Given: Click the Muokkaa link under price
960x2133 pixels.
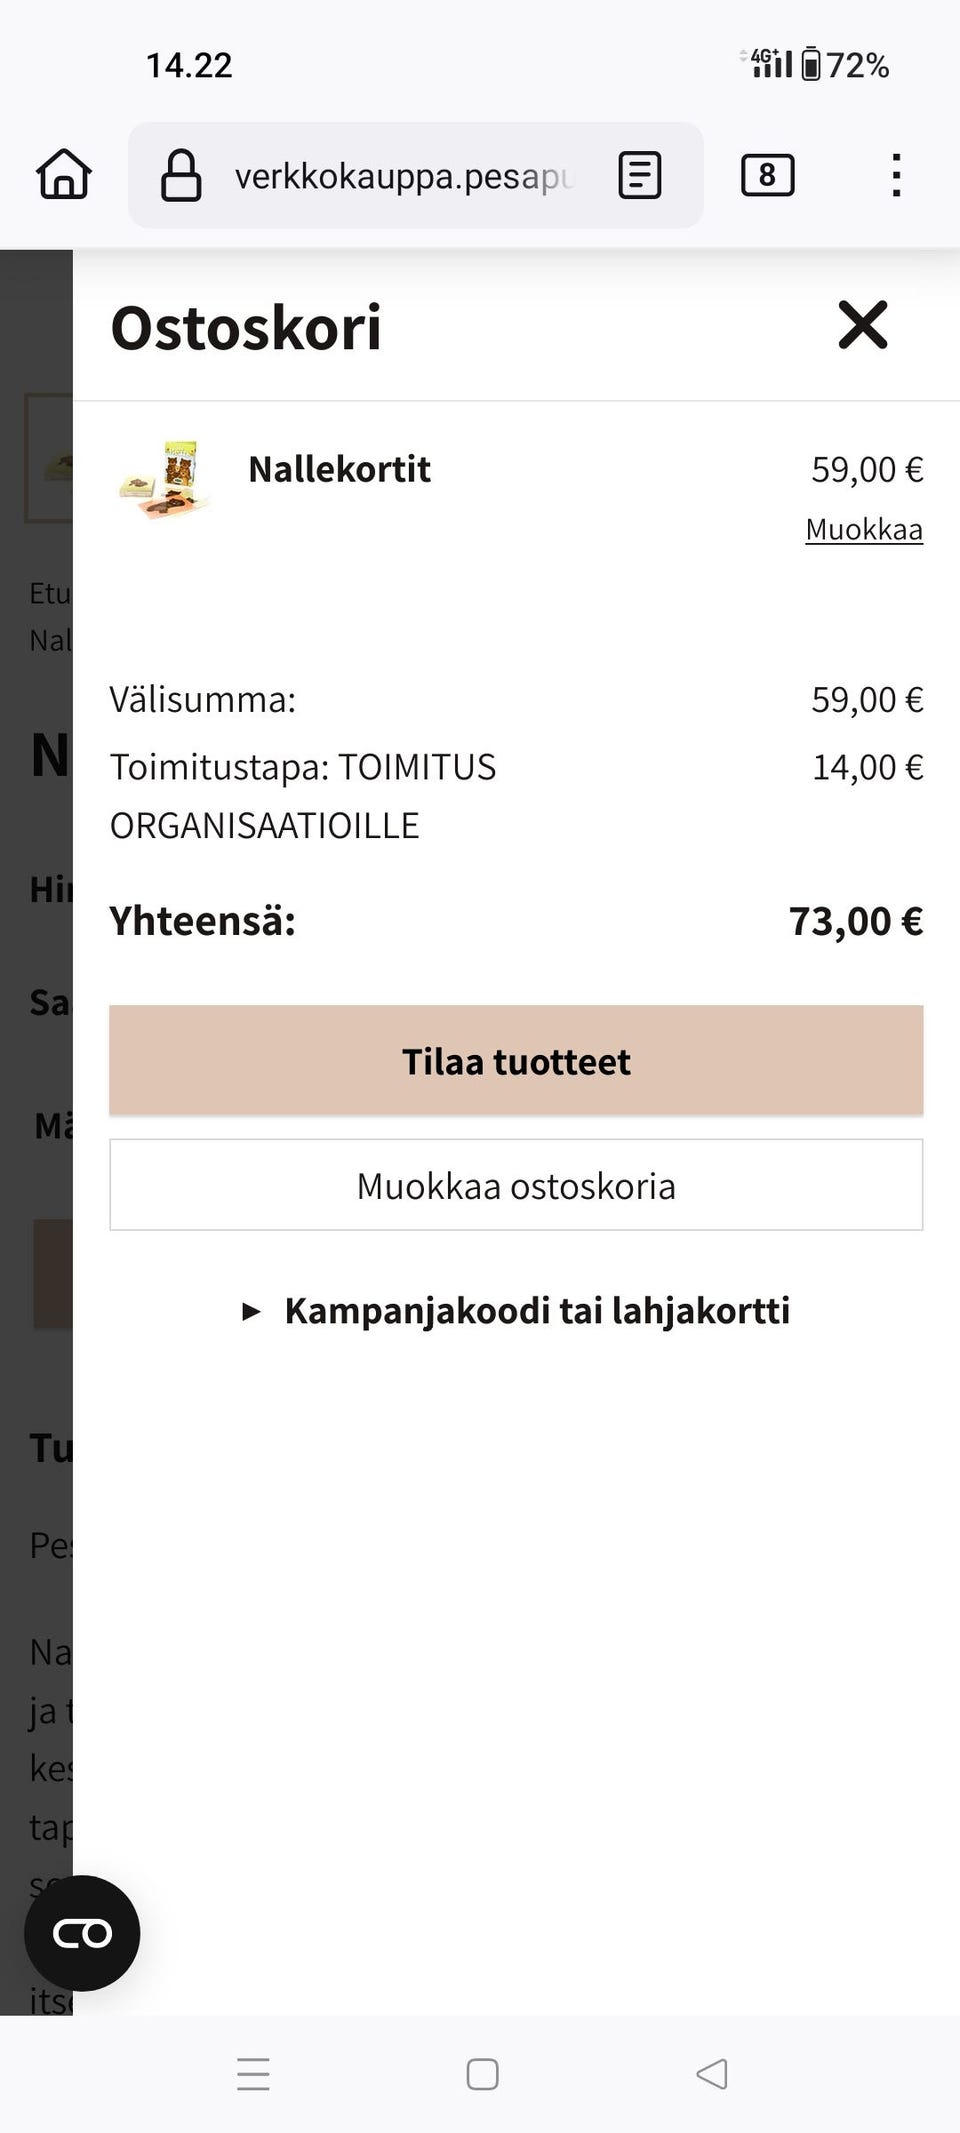Looking at the screenshot, I should (864, 529).
